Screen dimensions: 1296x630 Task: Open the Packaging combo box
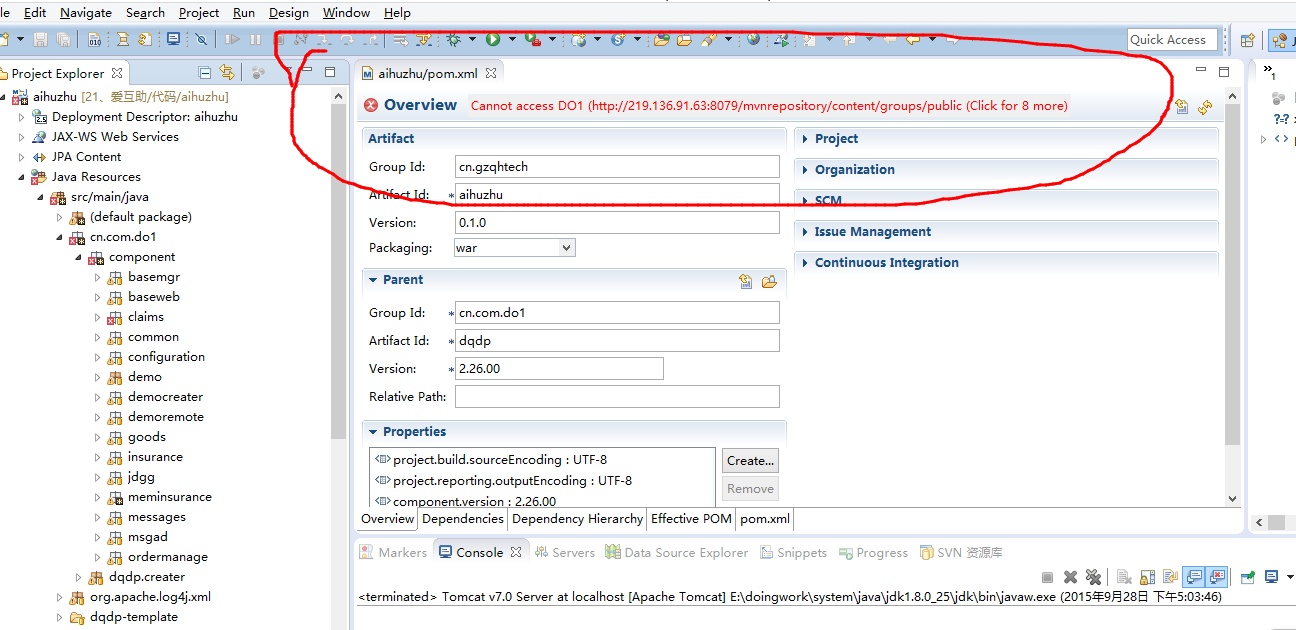pyautogui.click(x=514, y=248)
